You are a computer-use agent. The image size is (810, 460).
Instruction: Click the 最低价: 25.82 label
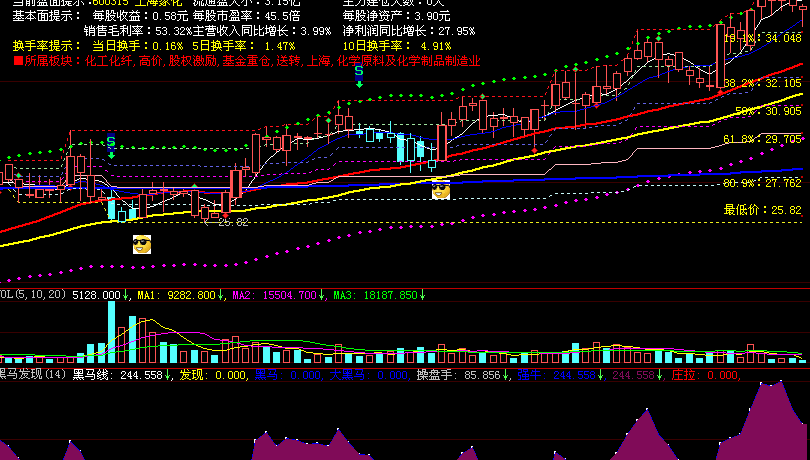tap(762, 210)
